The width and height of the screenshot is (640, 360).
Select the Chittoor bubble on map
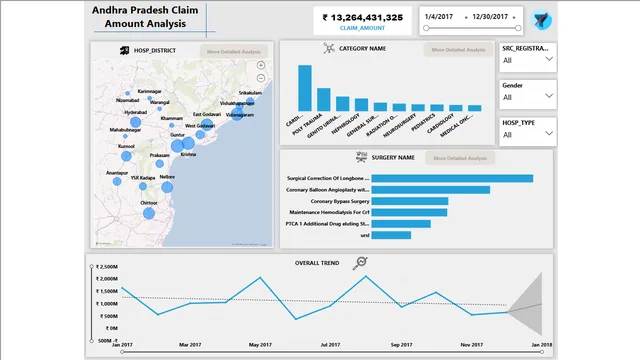[x=149, y=213]
